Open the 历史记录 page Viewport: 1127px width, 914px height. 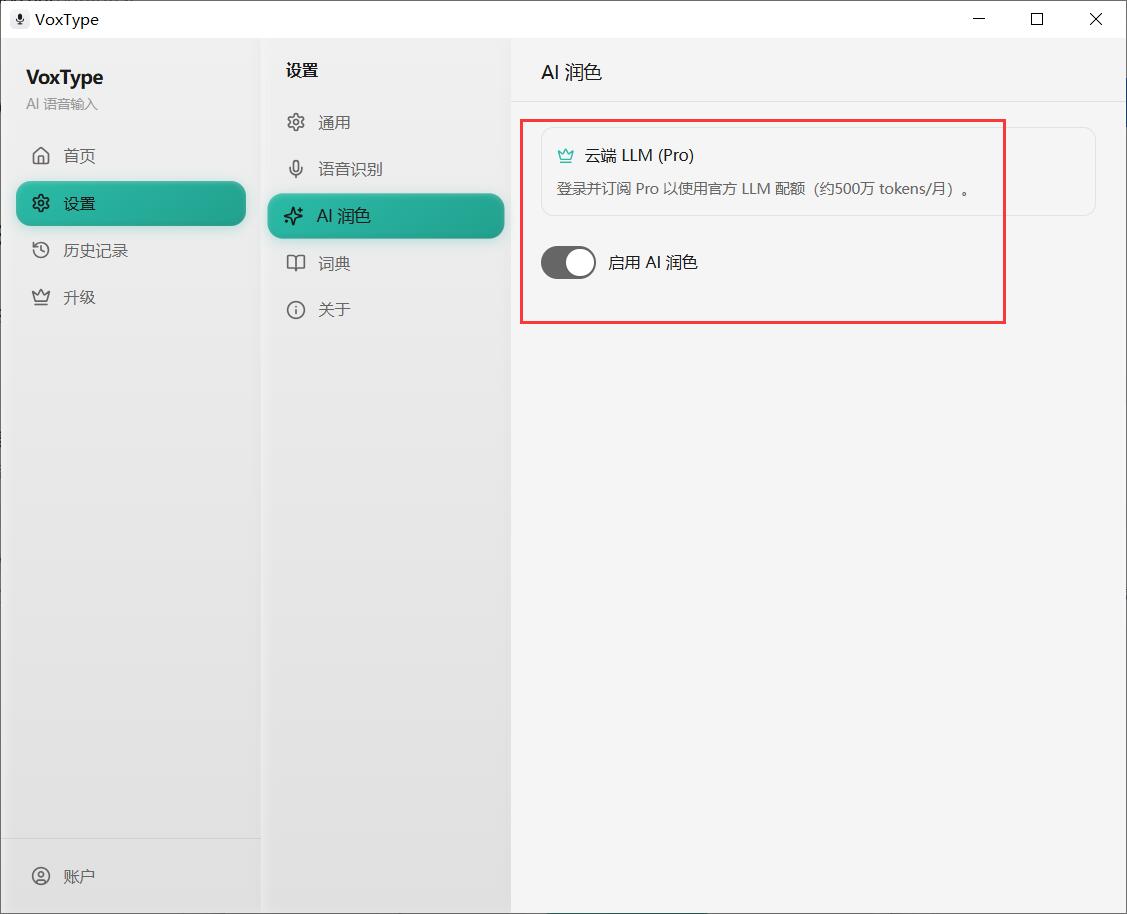pos(131,250)
